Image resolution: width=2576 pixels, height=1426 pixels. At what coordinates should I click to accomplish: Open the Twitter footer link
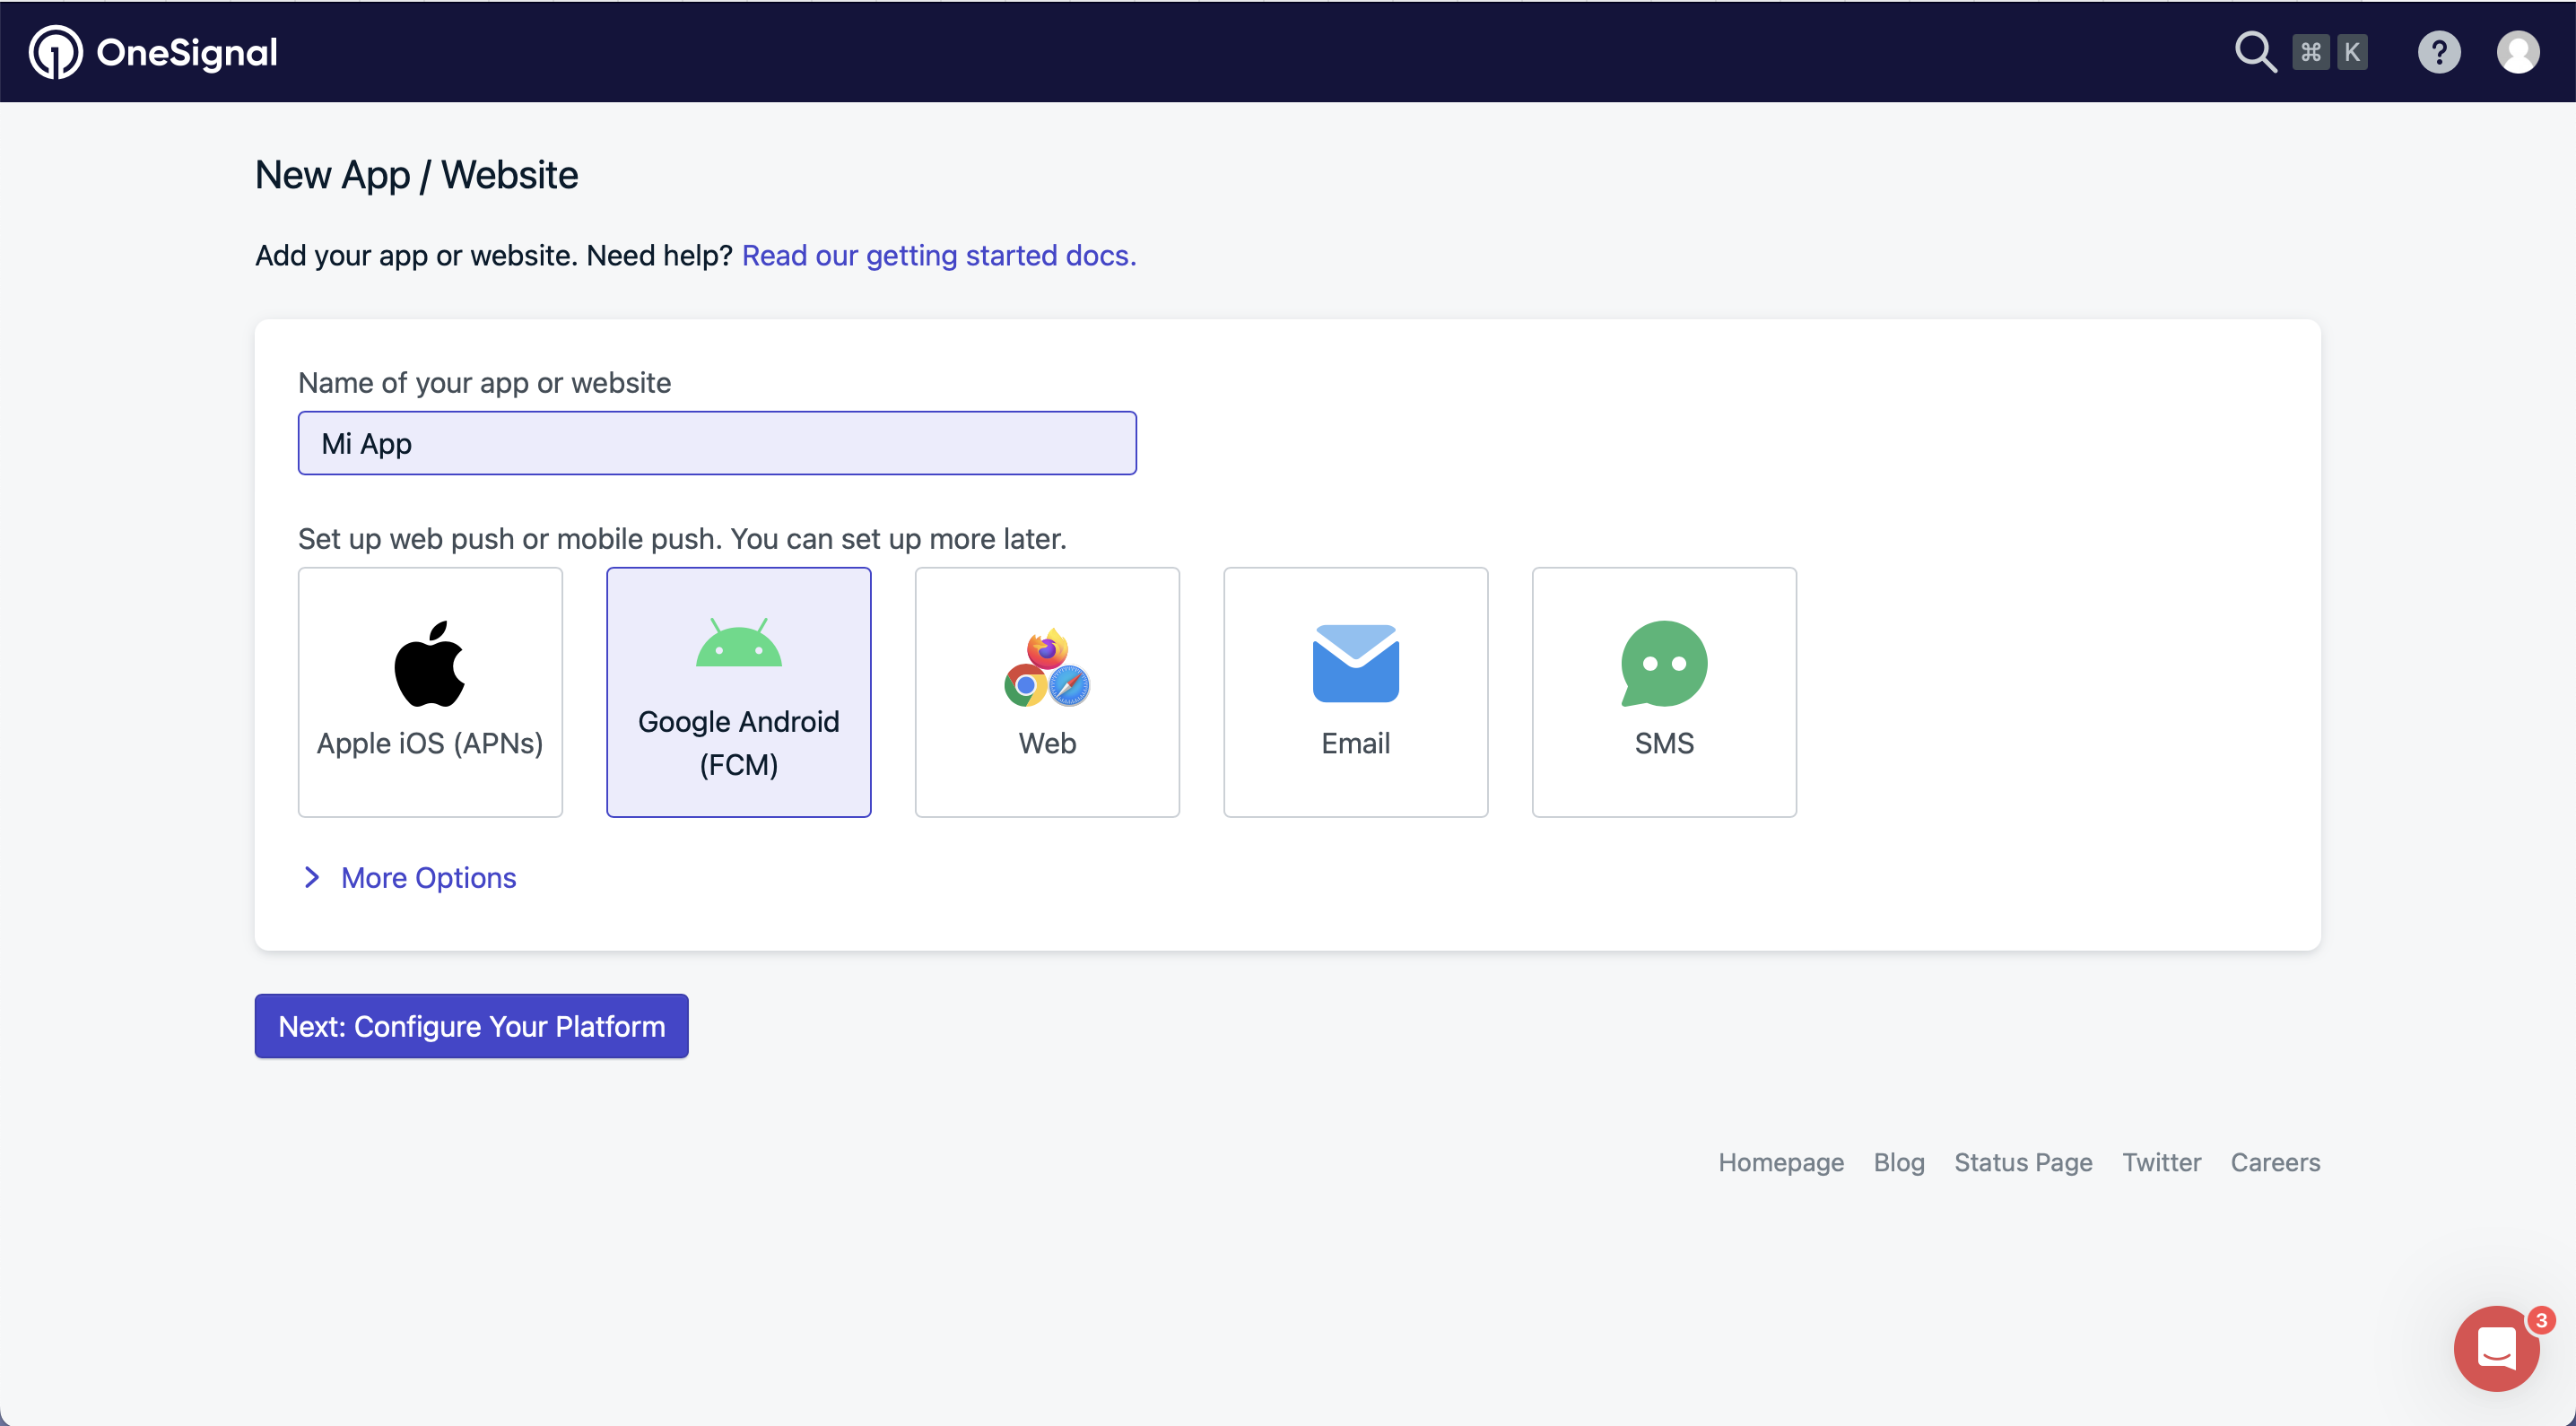pos(2161,1162)
